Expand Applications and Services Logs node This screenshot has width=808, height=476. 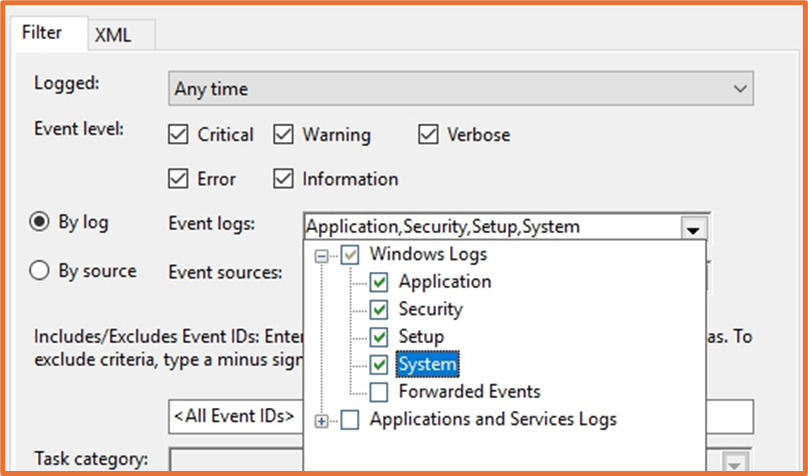[322, 421]
